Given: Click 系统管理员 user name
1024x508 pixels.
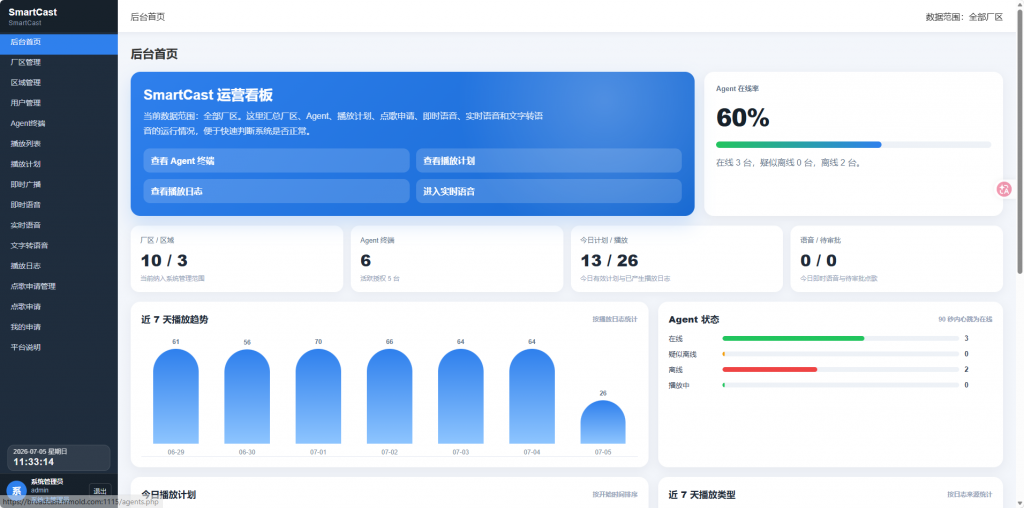Looking at the screenshot, I should tap(47, 481).
